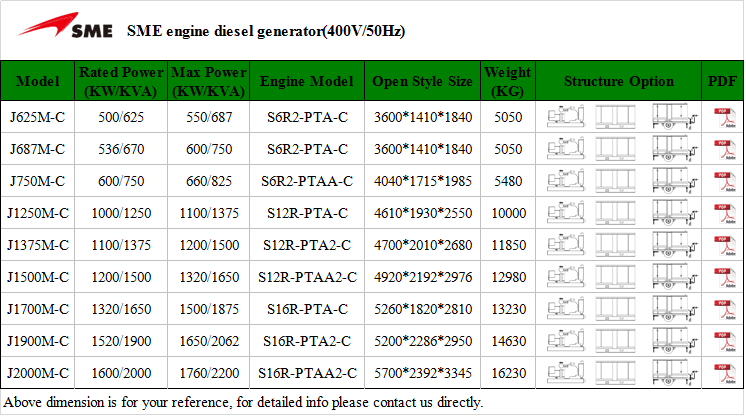Image resolution: width=746 pixels, height=417 pixels.
Task: Select model cell J1900M-C
Action: tap(38, 341)
